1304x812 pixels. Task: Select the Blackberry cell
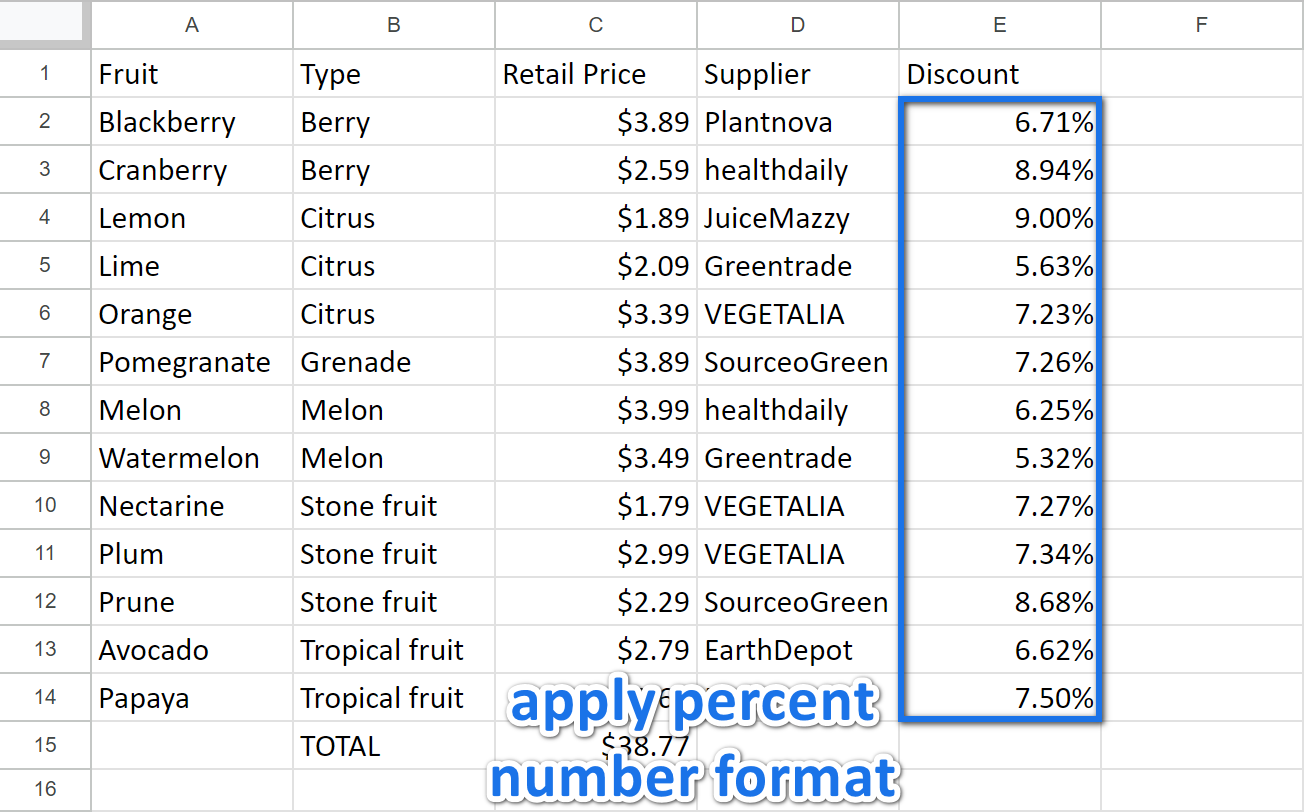pyautogui.click(x=192, y=122)
